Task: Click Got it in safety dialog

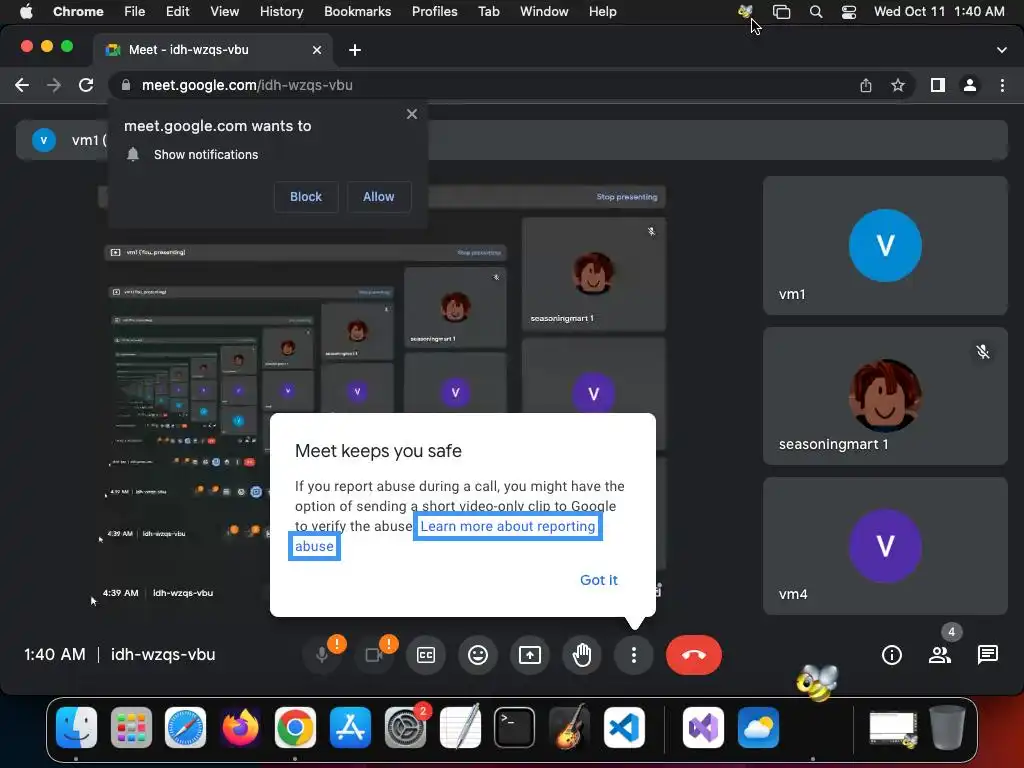Action: (x=599, y=580)
